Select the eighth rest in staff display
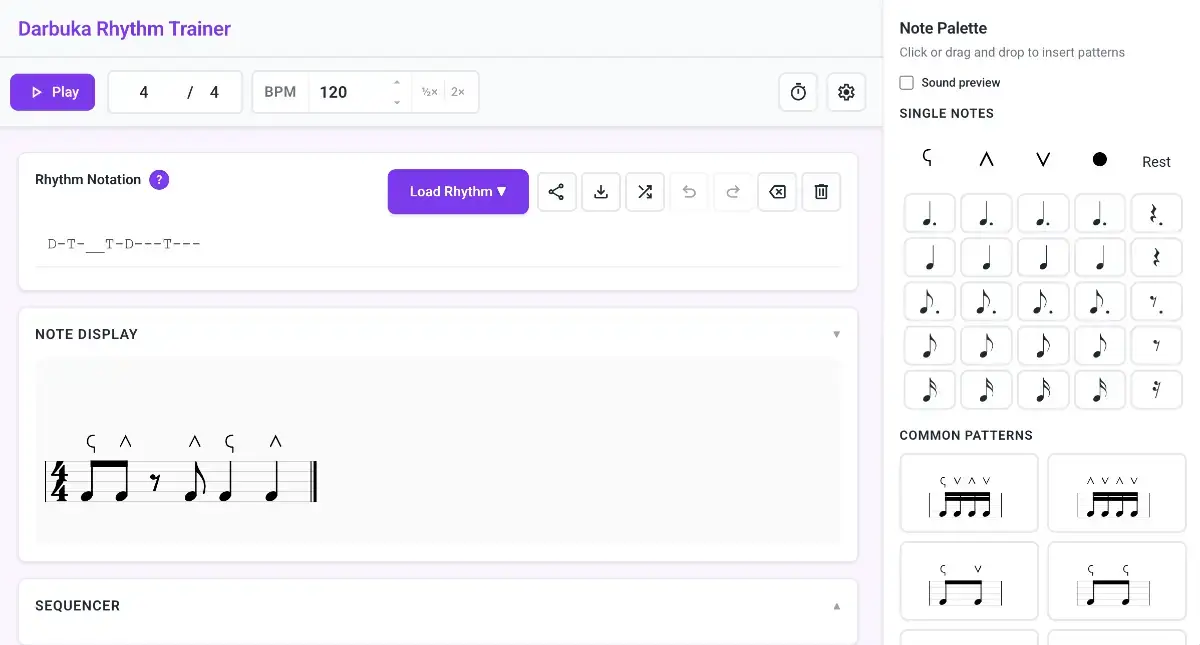 coord(155,483)
